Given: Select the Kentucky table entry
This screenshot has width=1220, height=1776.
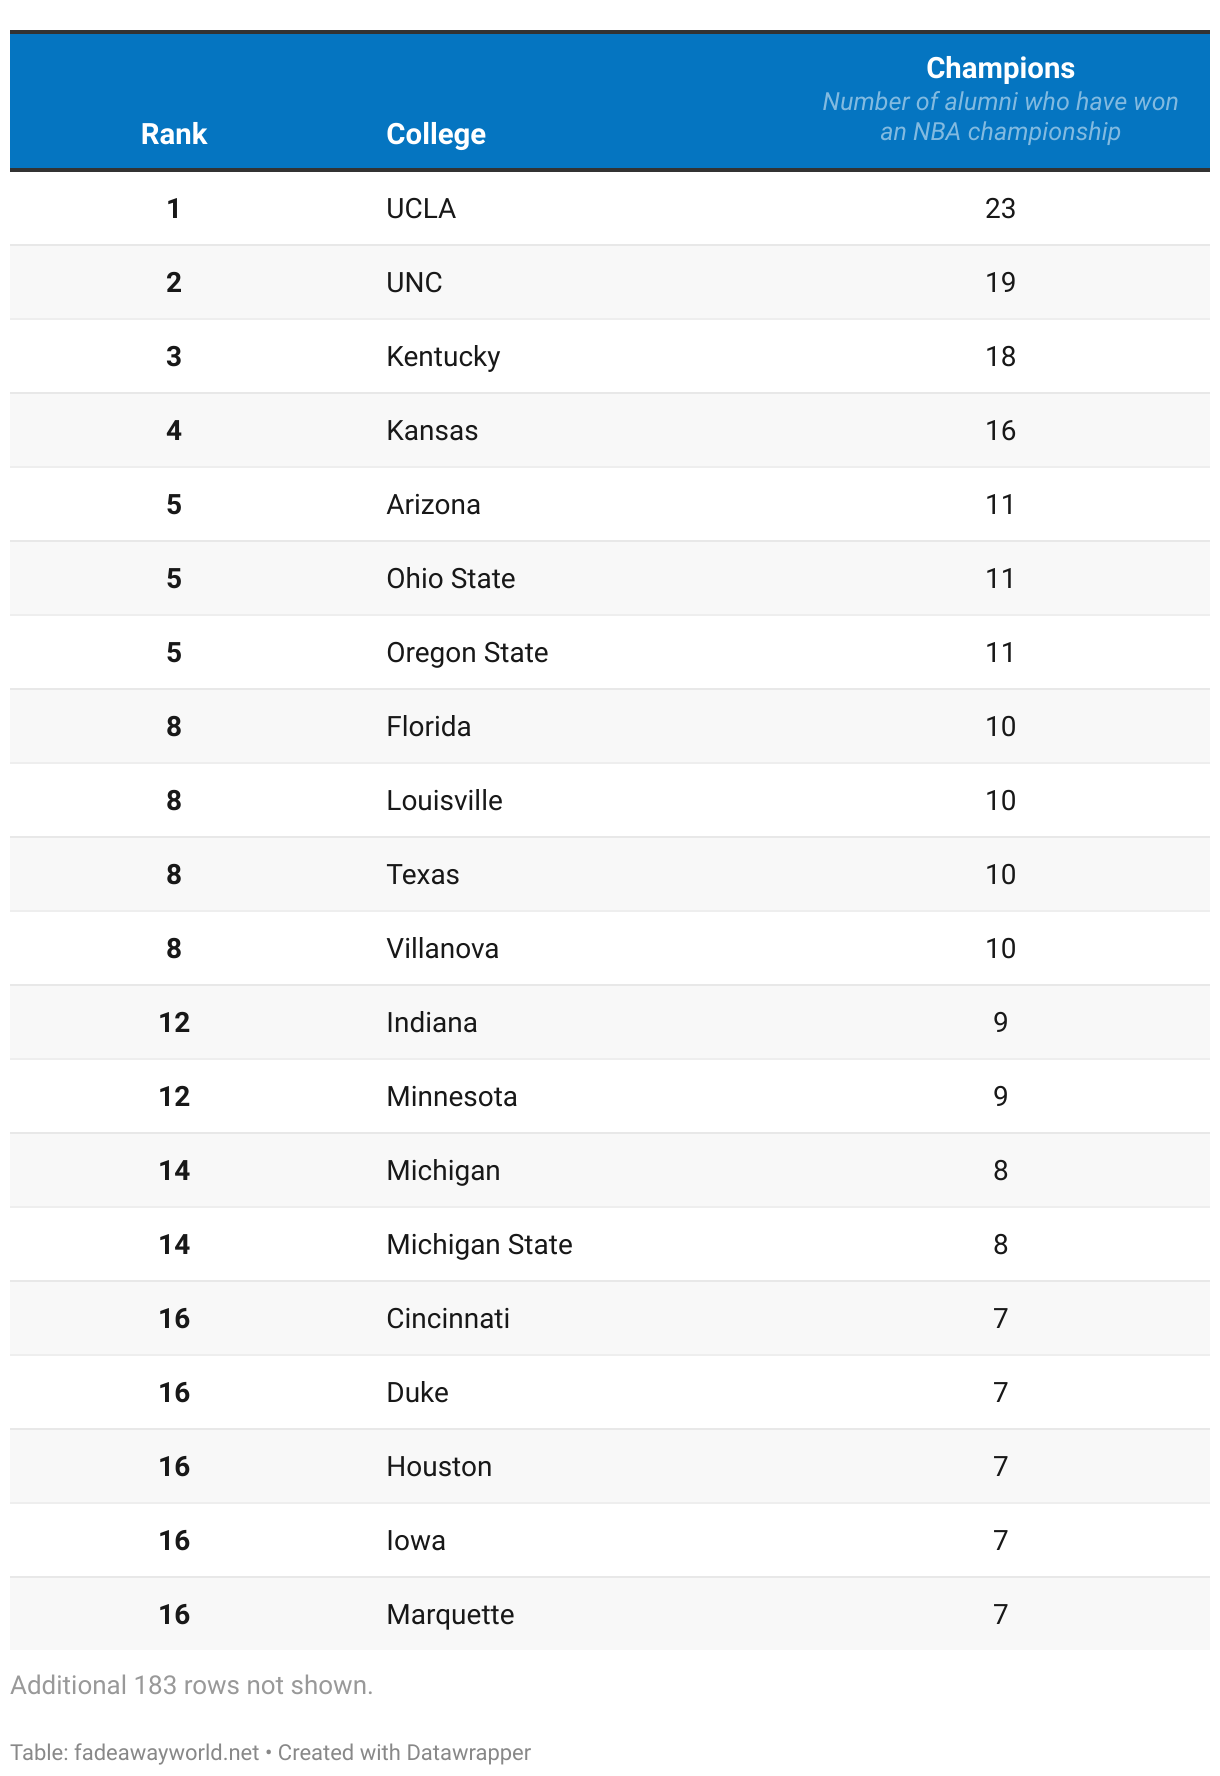Looking at the screenshot, I should pos(443,357).
